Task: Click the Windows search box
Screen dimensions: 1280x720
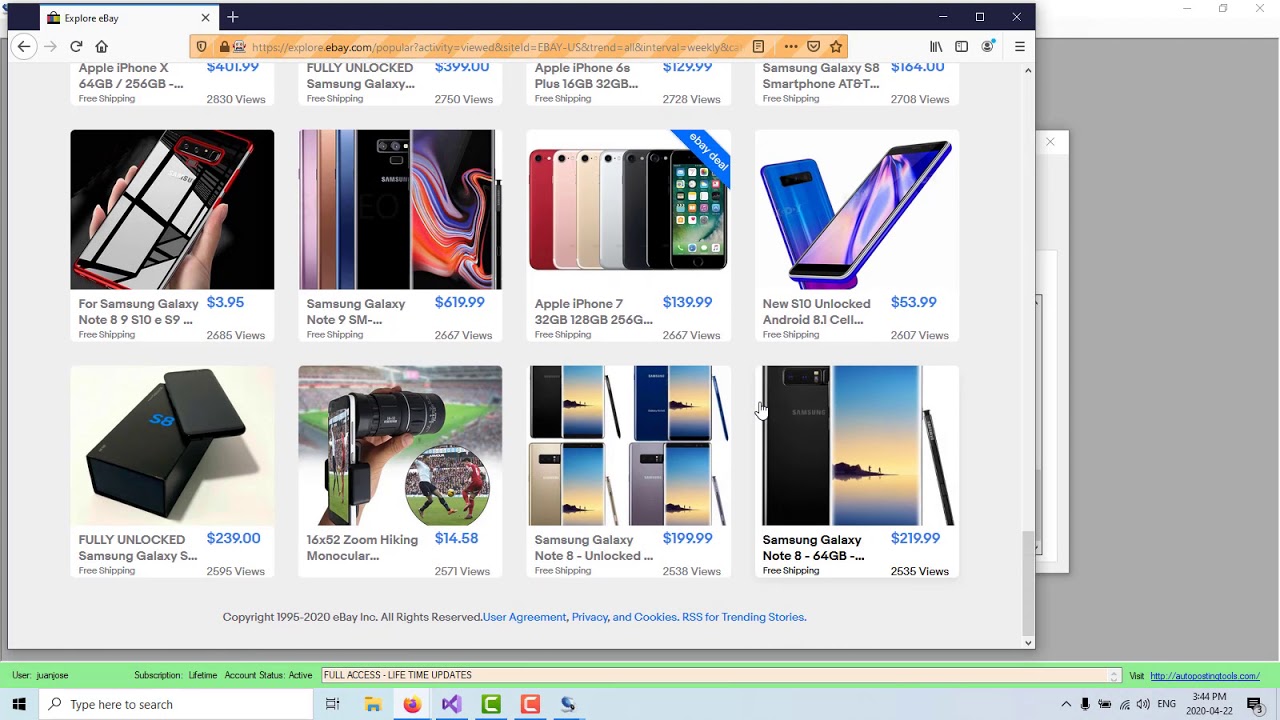Action: point(178,704)
